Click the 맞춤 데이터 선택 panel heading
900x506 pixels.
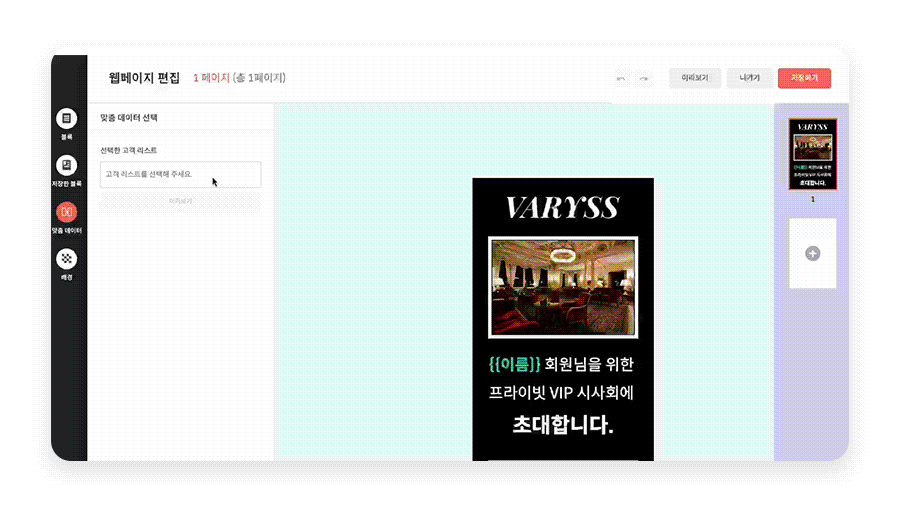click(x=129, y=118)
